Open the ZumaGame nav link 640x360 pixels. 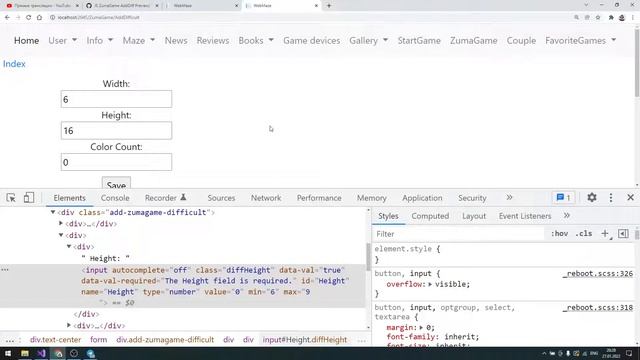(473, 40)
